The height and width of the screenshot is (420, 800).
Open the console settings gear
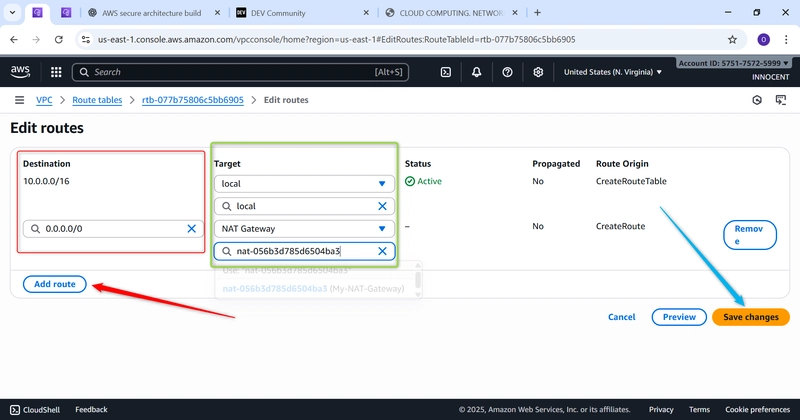point(538,72)
